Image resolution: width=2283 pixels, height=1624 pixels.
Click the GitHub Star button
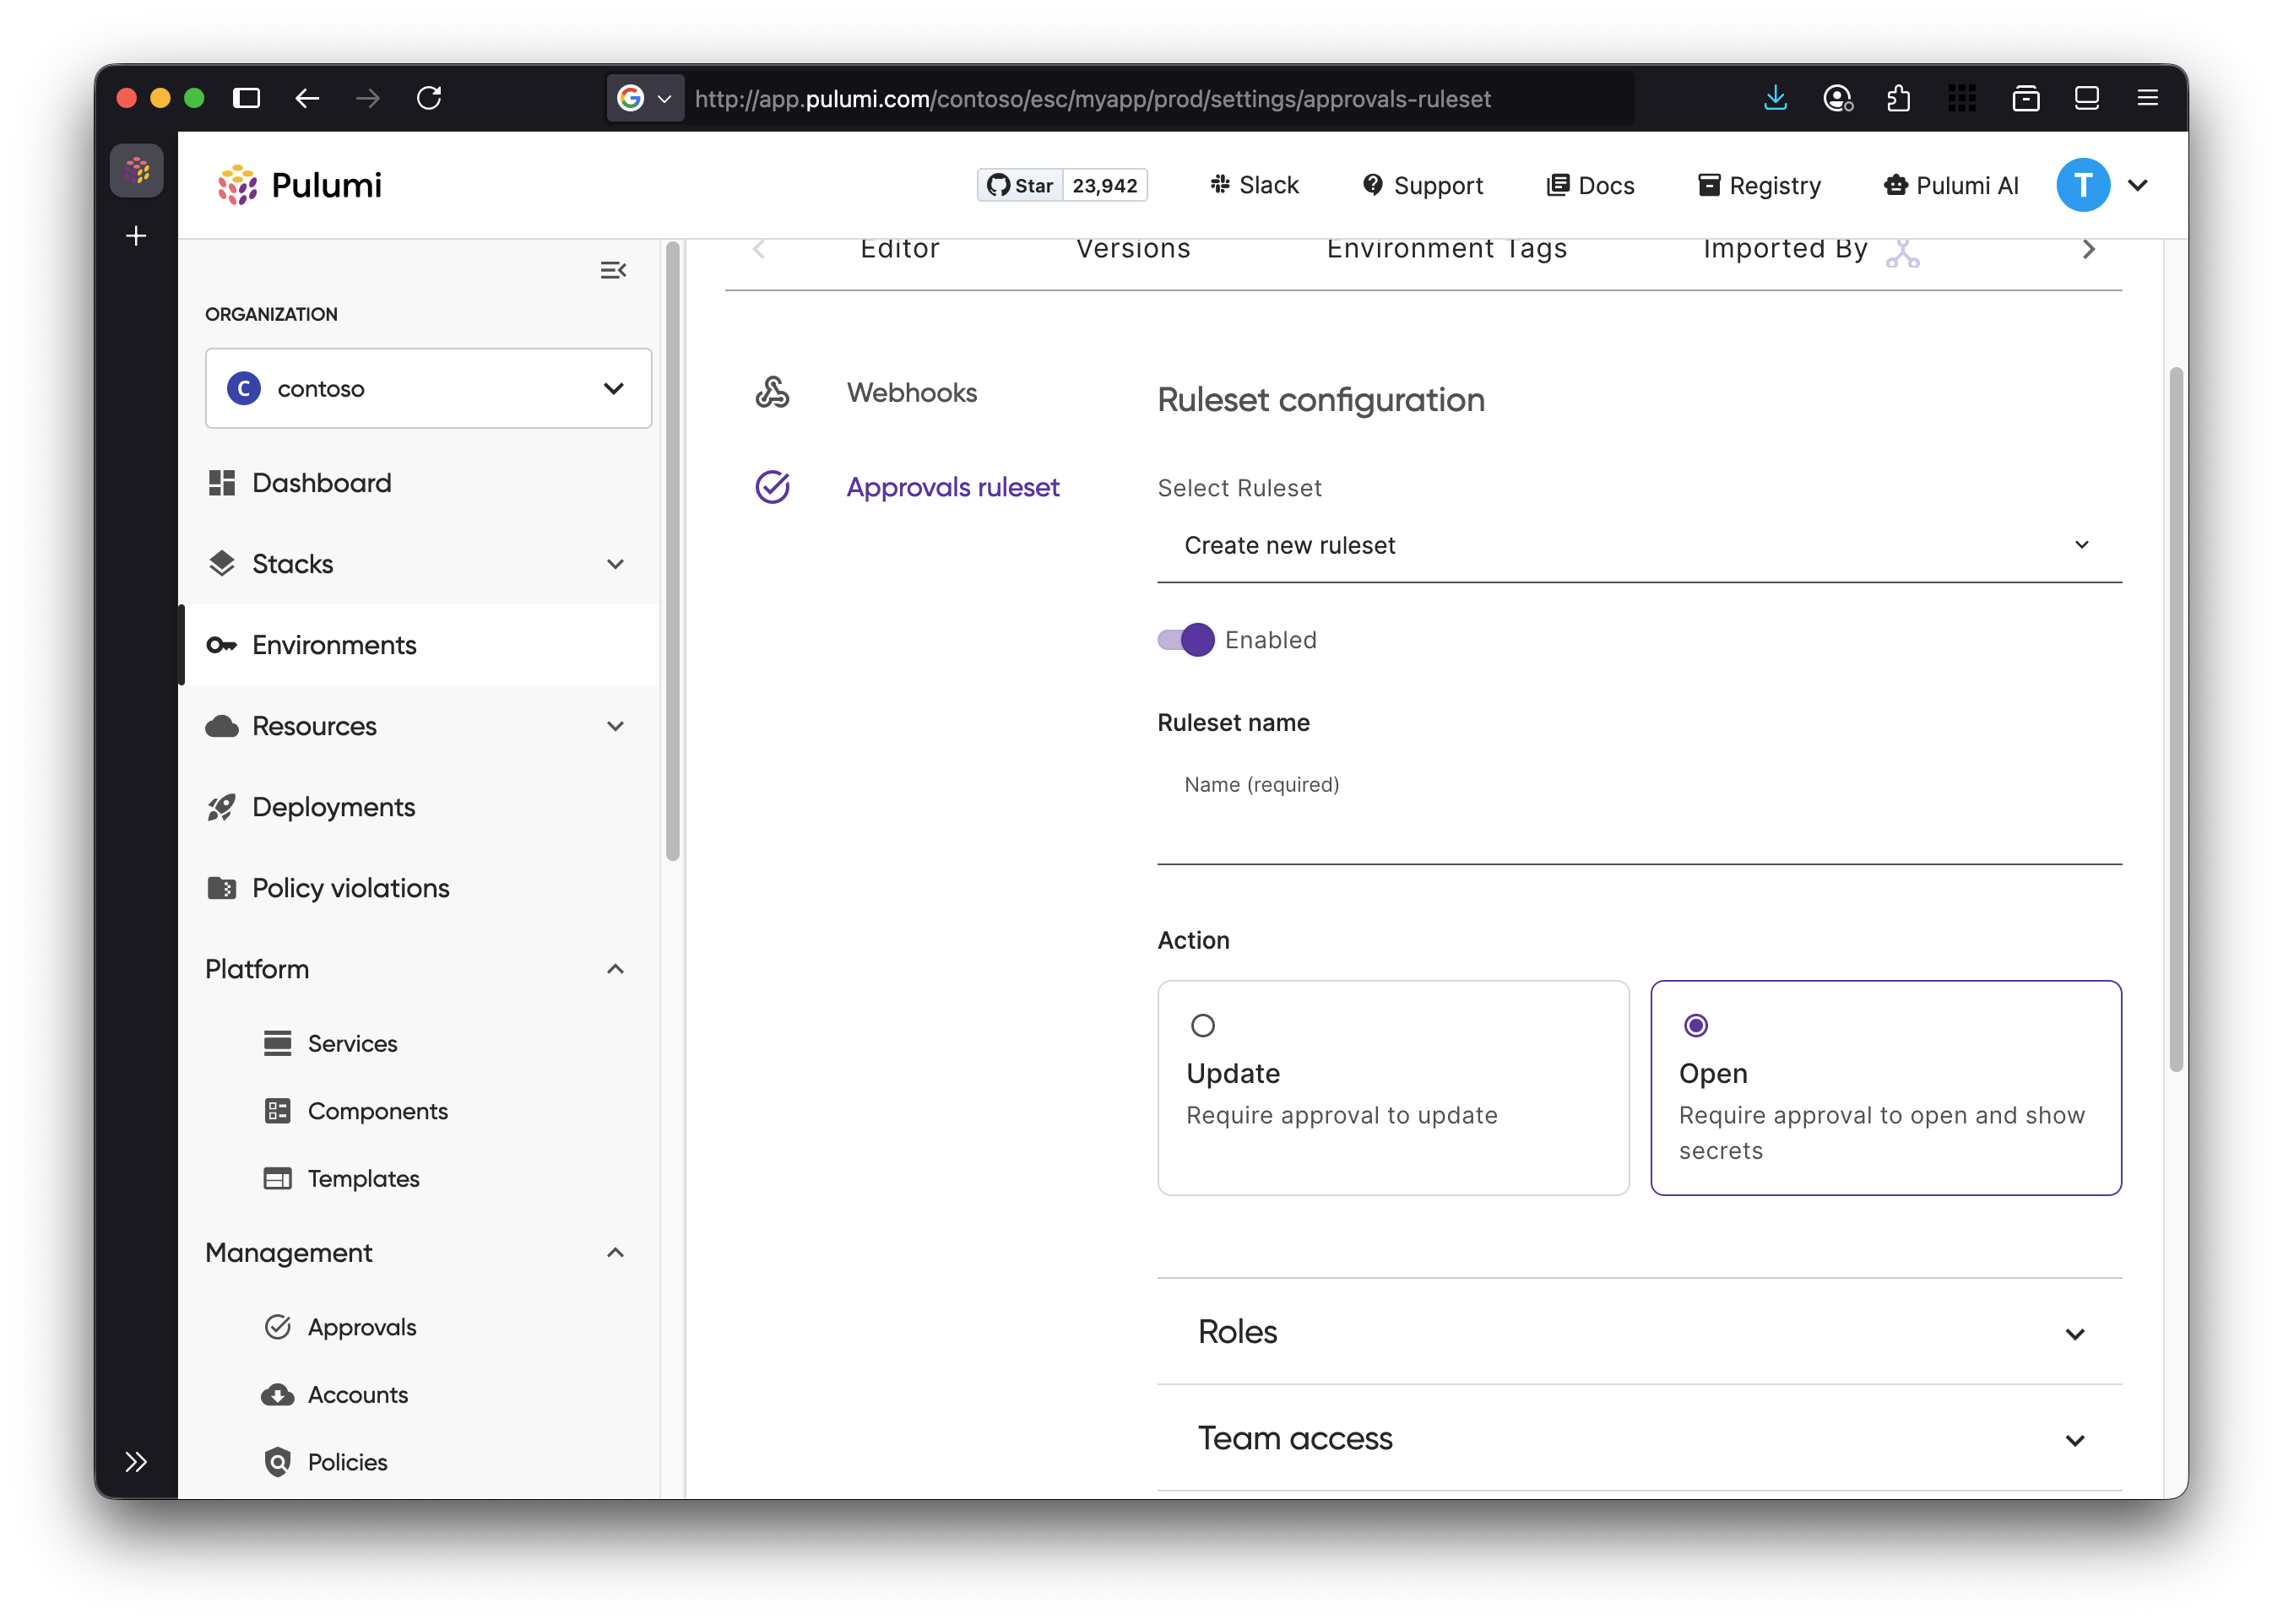(x=1020, y=185)
